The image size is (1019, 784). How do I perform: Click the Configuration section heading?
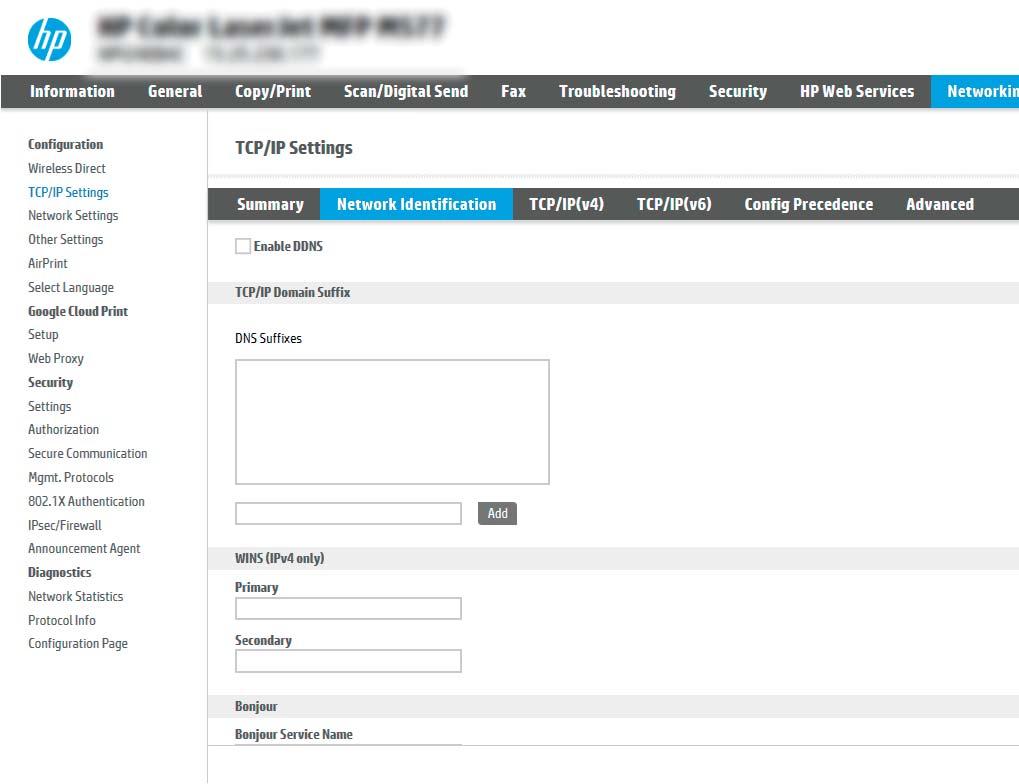pyautogui.click(x=66, y=144)
